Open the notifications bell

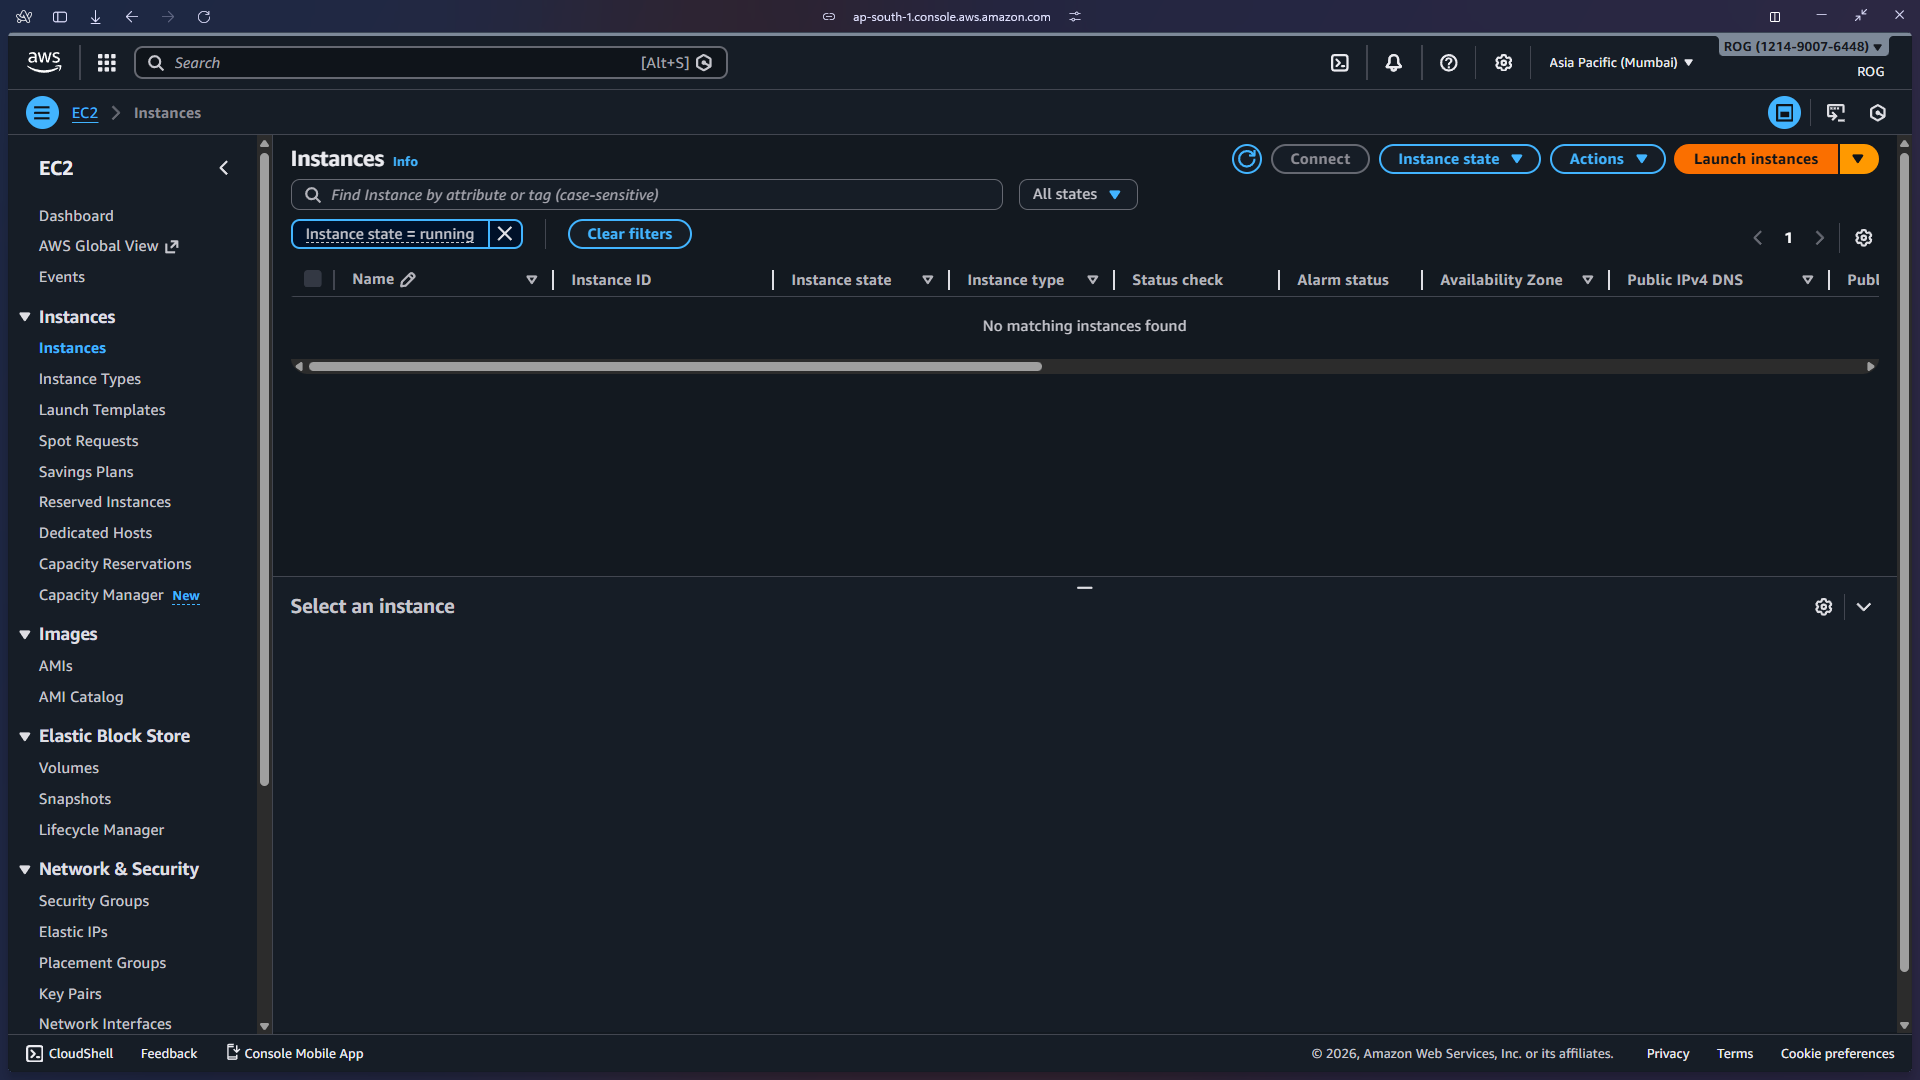1394,62
